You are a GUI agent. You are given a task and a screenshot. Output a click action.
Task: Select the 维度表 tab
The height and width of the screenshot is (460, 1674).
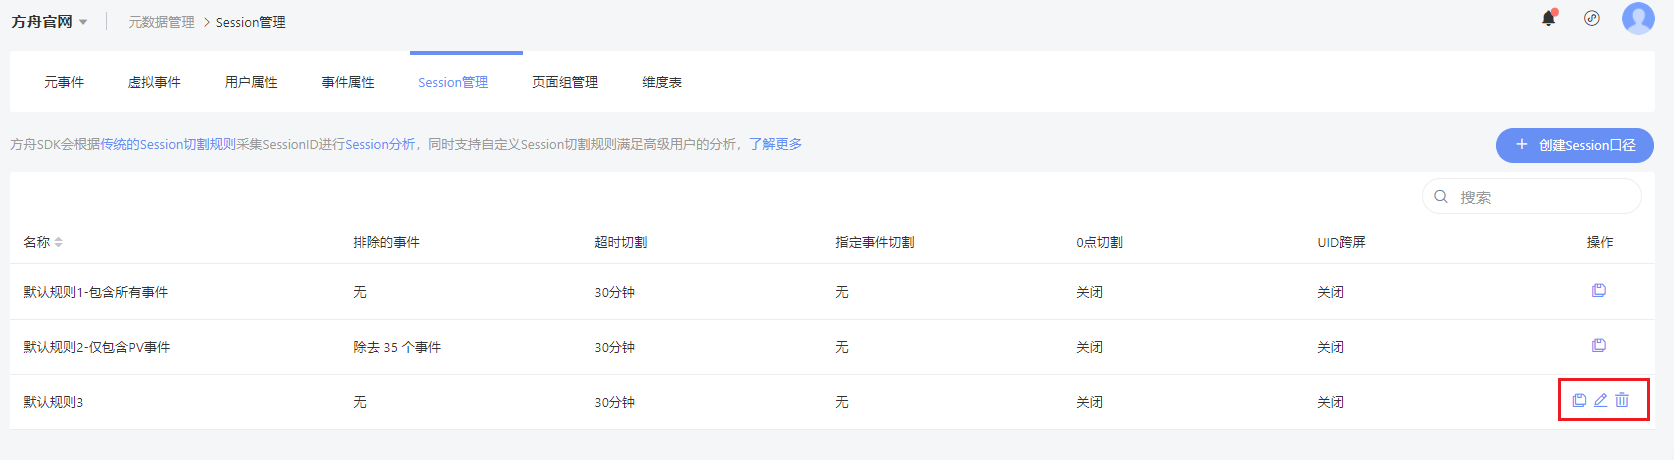[662, 82]
